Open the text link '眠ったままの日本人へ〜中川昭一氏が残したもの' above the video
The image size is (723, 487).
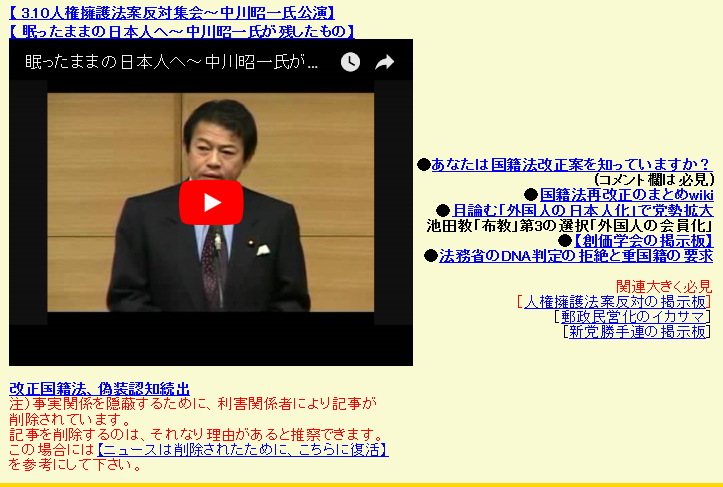point(182,31)
